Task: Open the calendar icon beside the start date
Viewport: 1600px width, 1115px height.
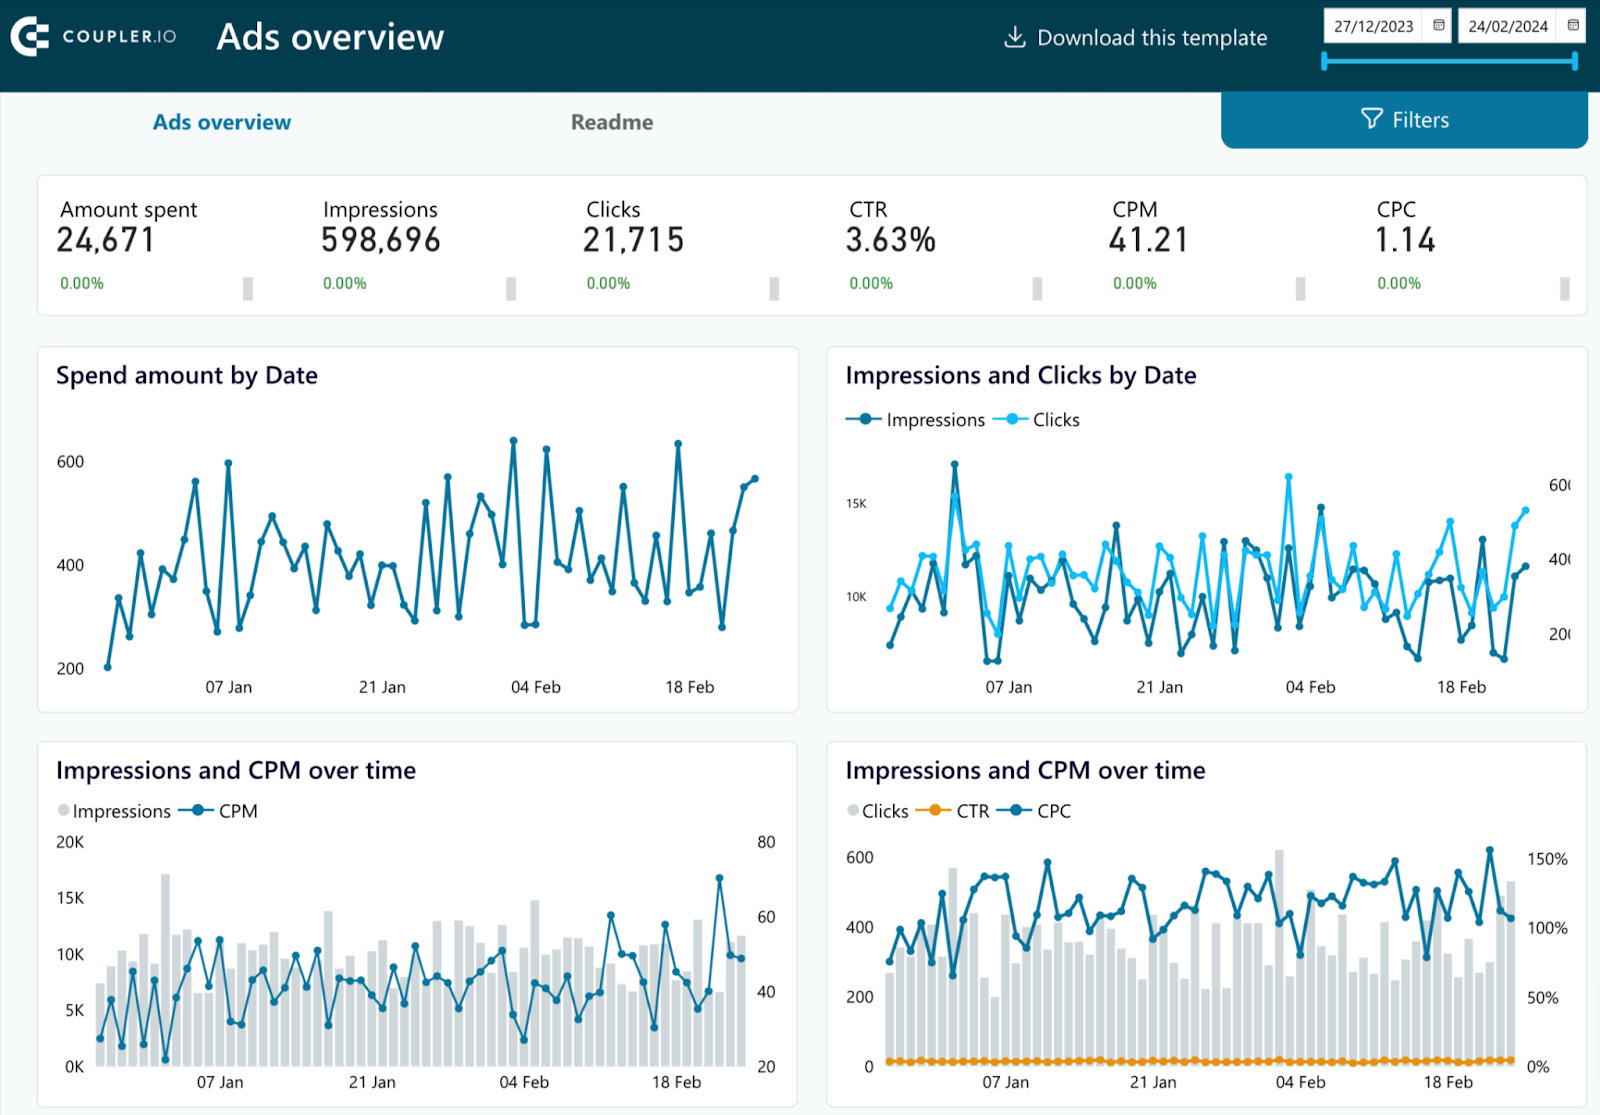Action: pos(1437,26)
